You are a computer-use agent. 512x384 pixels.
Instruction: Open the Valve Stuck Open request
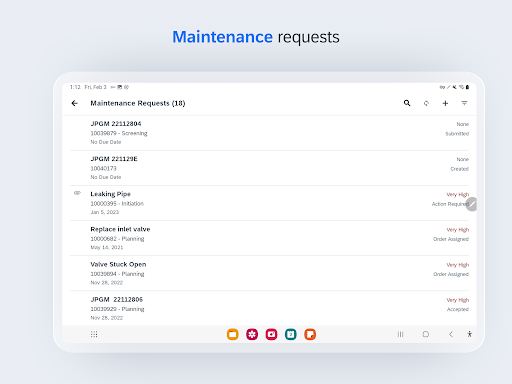[269, 273]
